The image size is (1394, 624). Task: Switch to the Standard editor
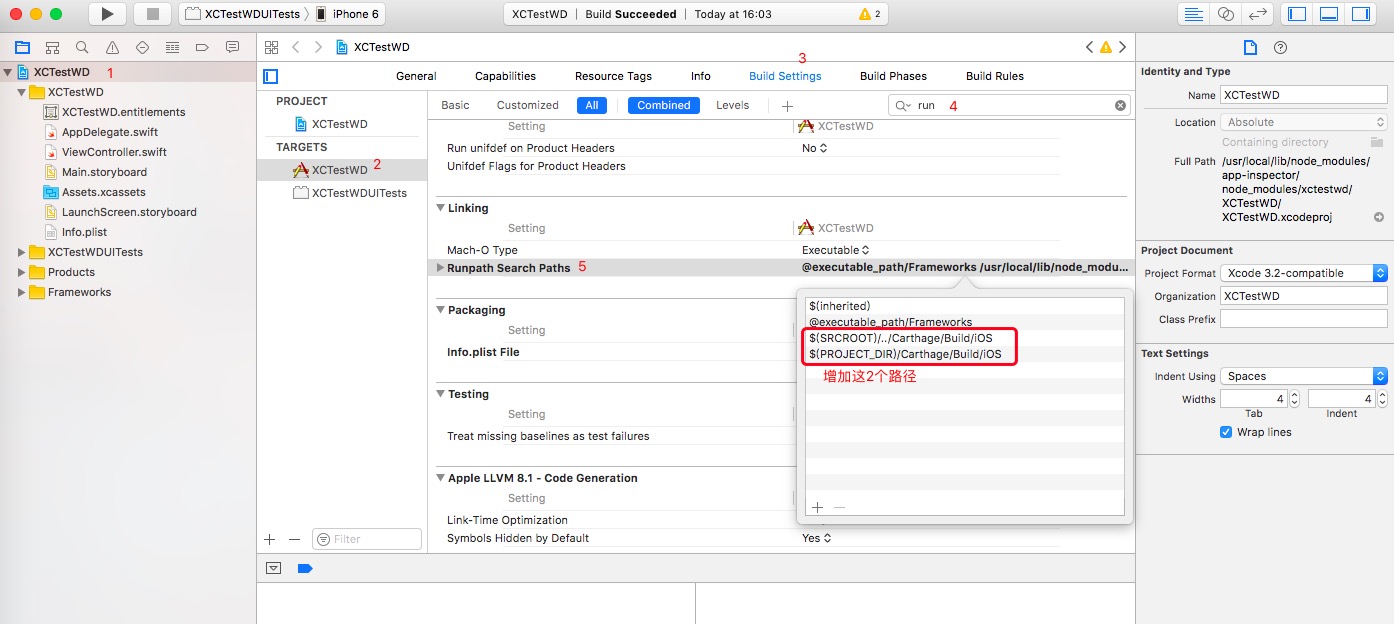tap(1193, 14)
